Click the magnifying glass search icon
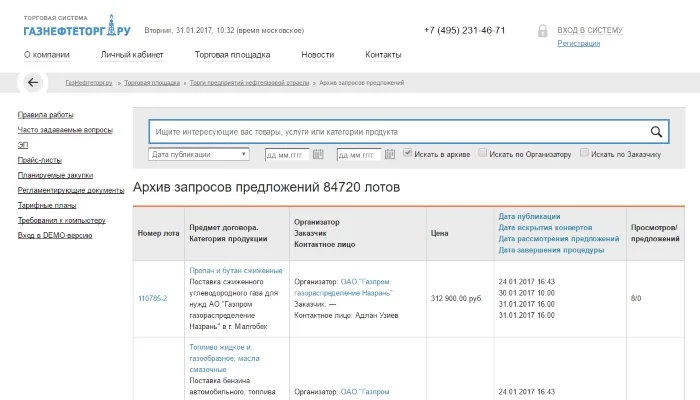700x400 pixels. click(656, 132)
